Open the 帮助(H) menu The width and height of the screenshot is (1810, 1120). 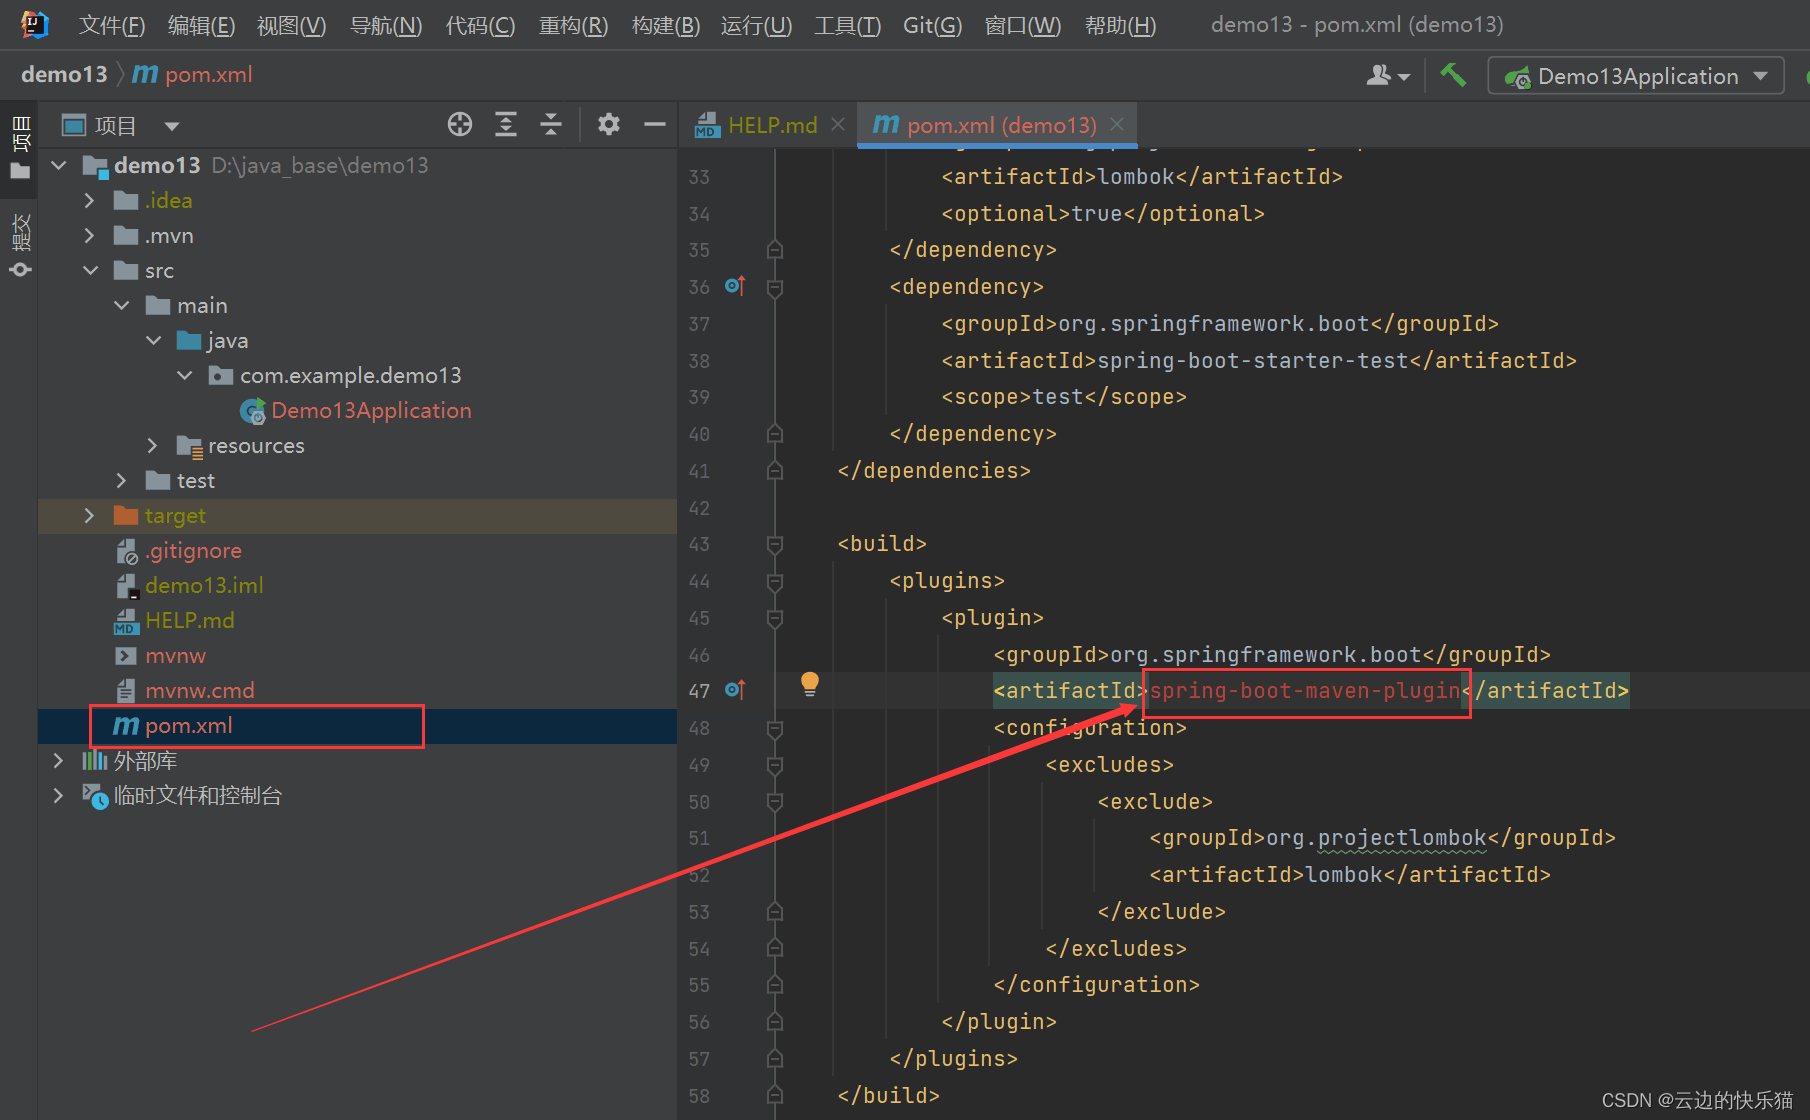(x=1120, y=25)
